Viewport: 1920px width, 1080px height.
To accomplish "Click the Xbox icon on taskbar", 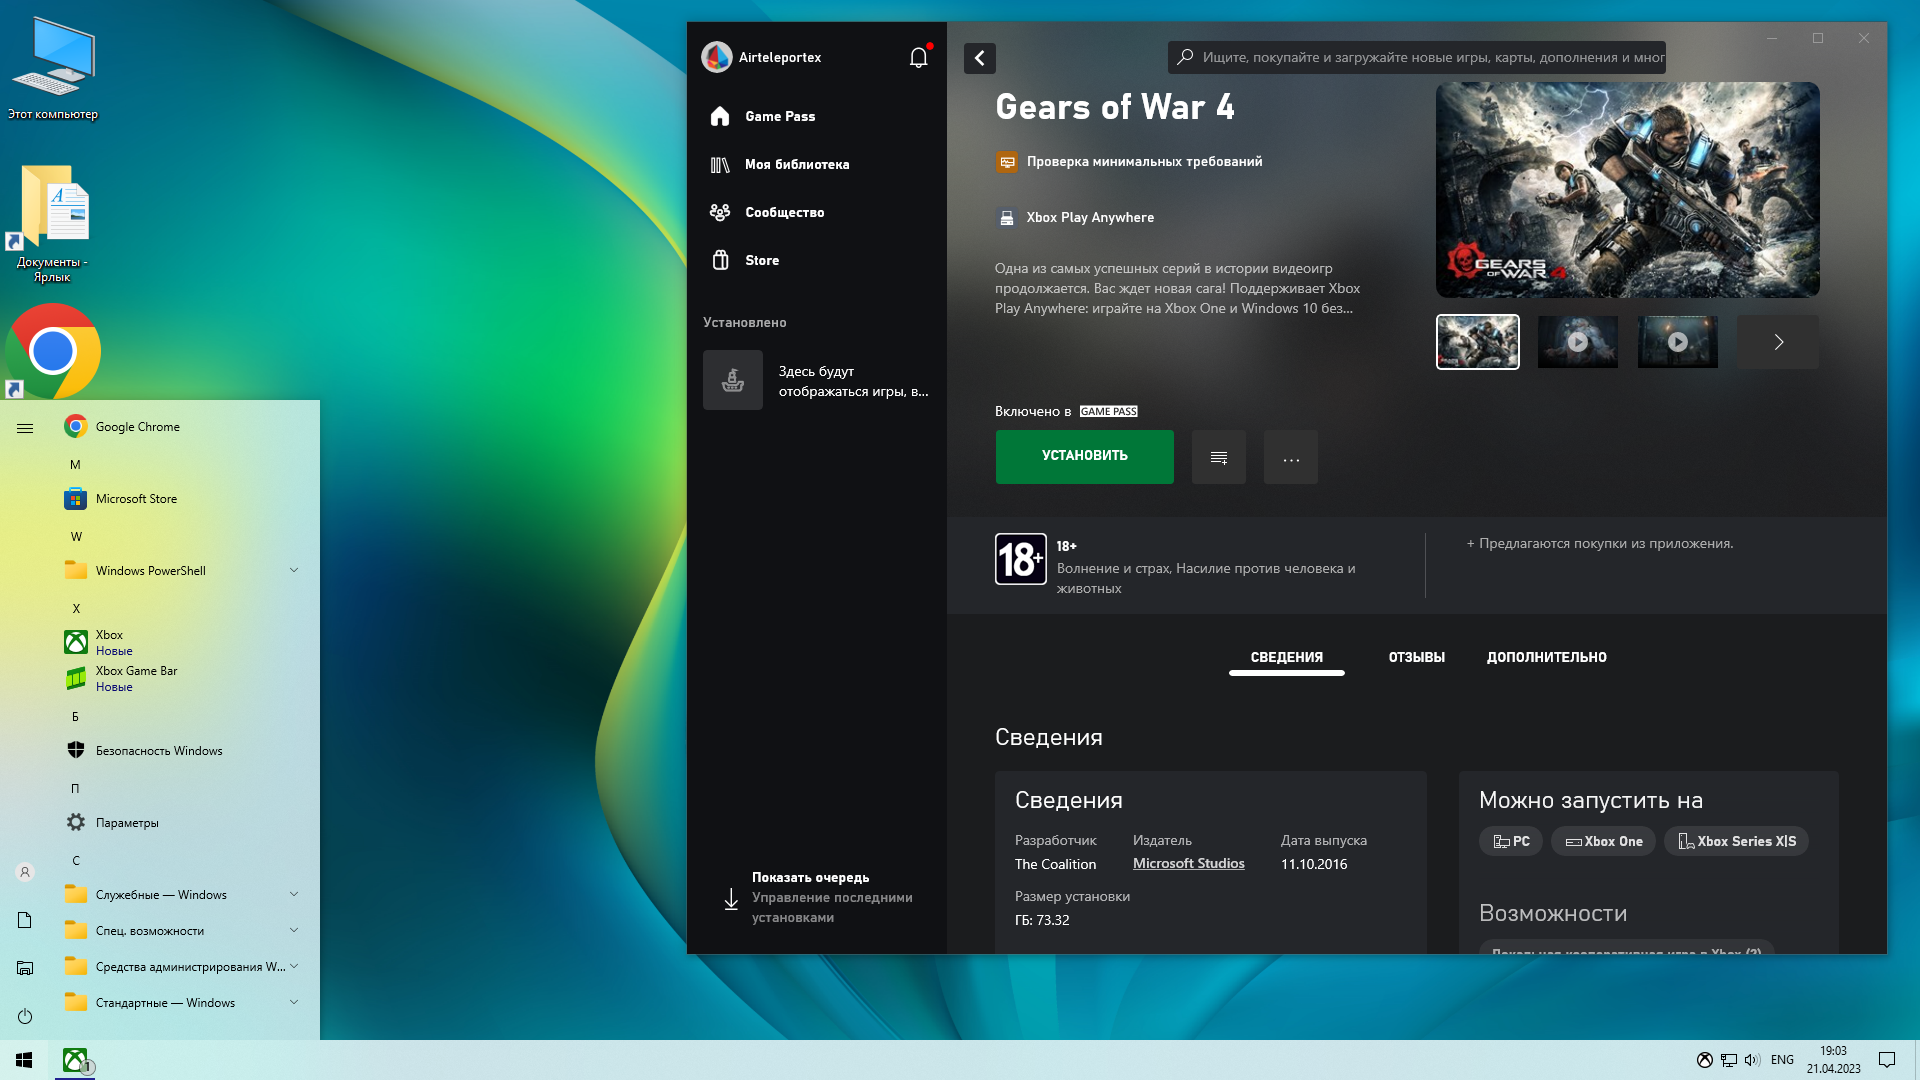I will point(75,1060).
